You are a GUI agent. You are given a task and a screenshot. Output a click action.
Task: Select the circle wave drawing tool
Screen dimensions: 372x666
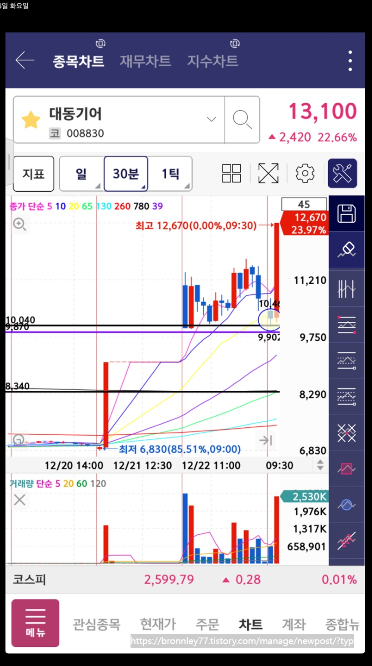click(347, 505)
